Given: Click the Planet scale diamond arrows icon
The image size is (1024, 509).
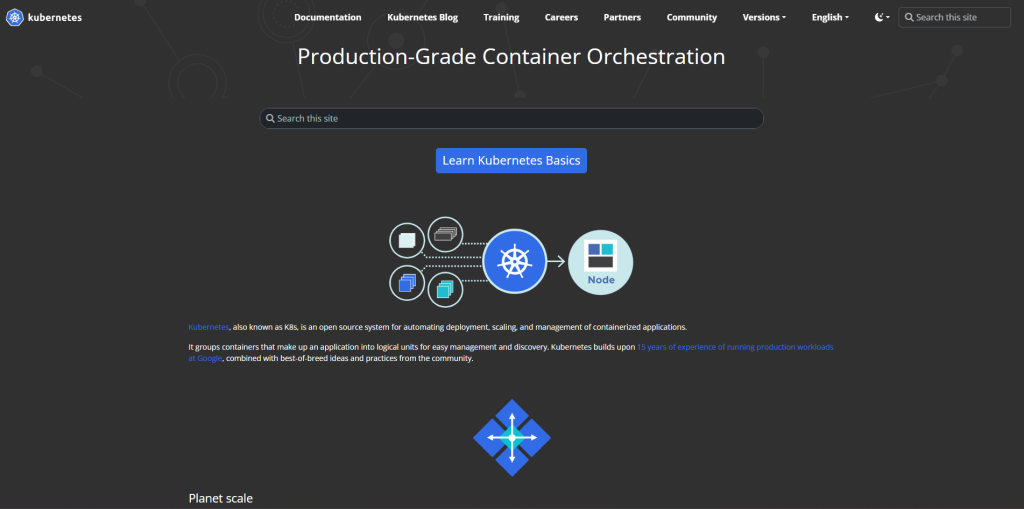Looking at the screenshot, I should tap(511, 437).
